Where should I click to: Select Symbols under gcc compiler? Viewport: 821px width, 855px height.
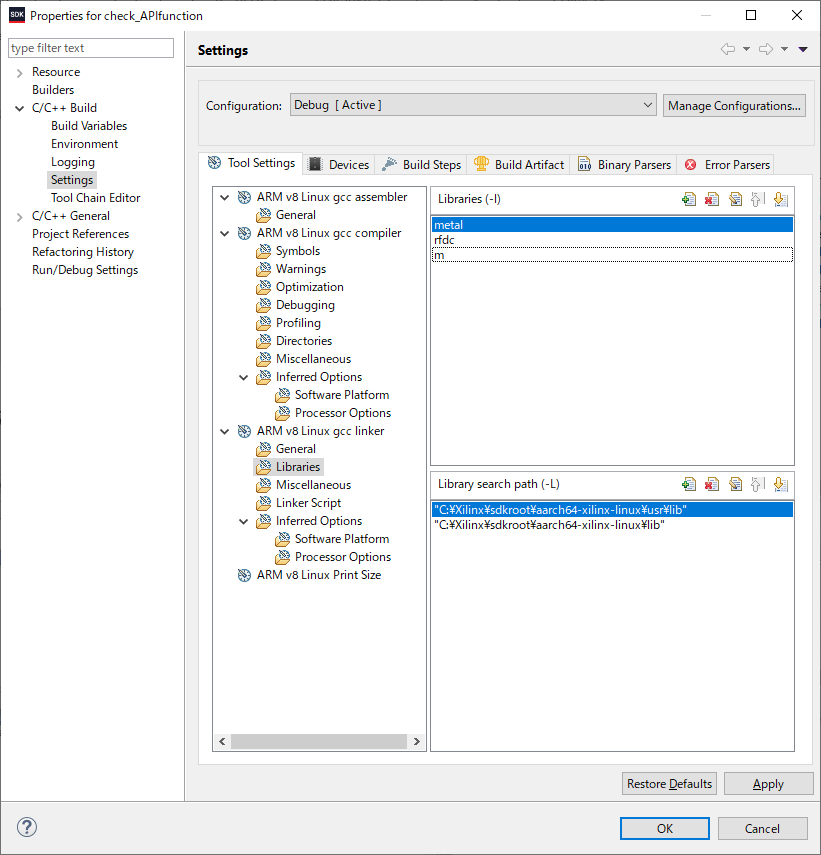pos(298,251)
